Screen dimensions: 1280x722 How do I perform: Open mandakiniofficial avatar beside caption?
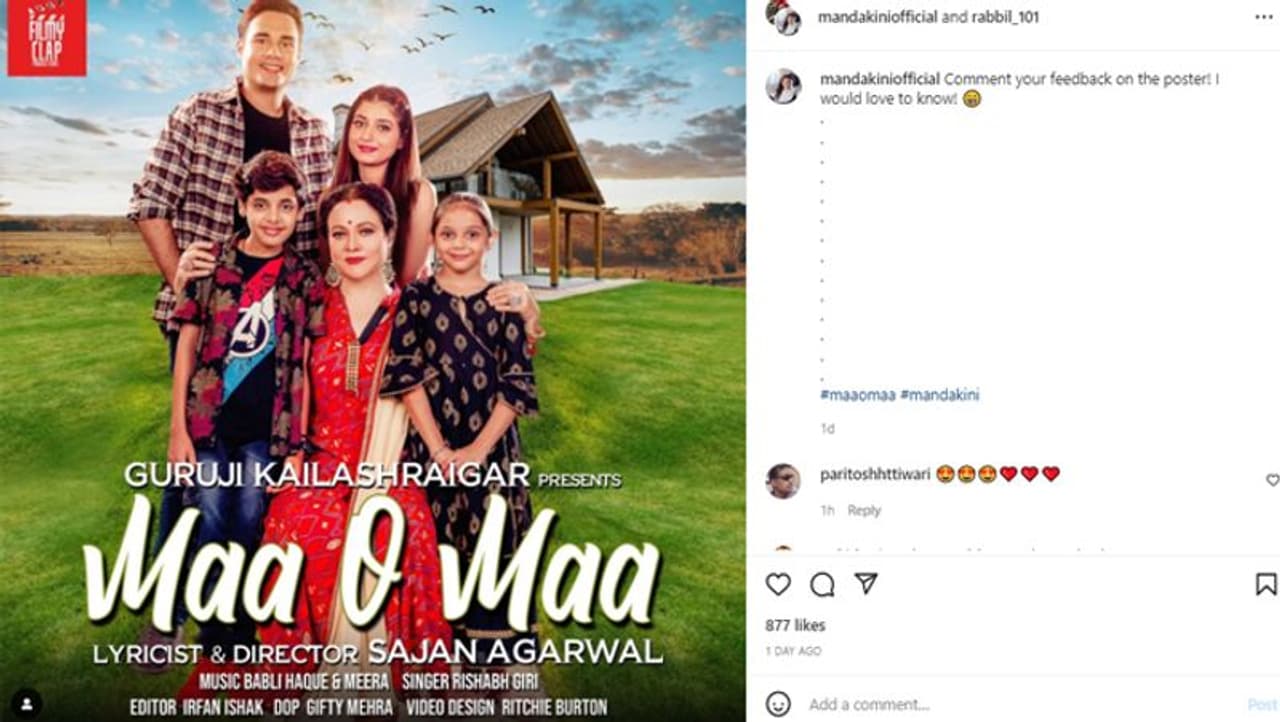point(783,87)
